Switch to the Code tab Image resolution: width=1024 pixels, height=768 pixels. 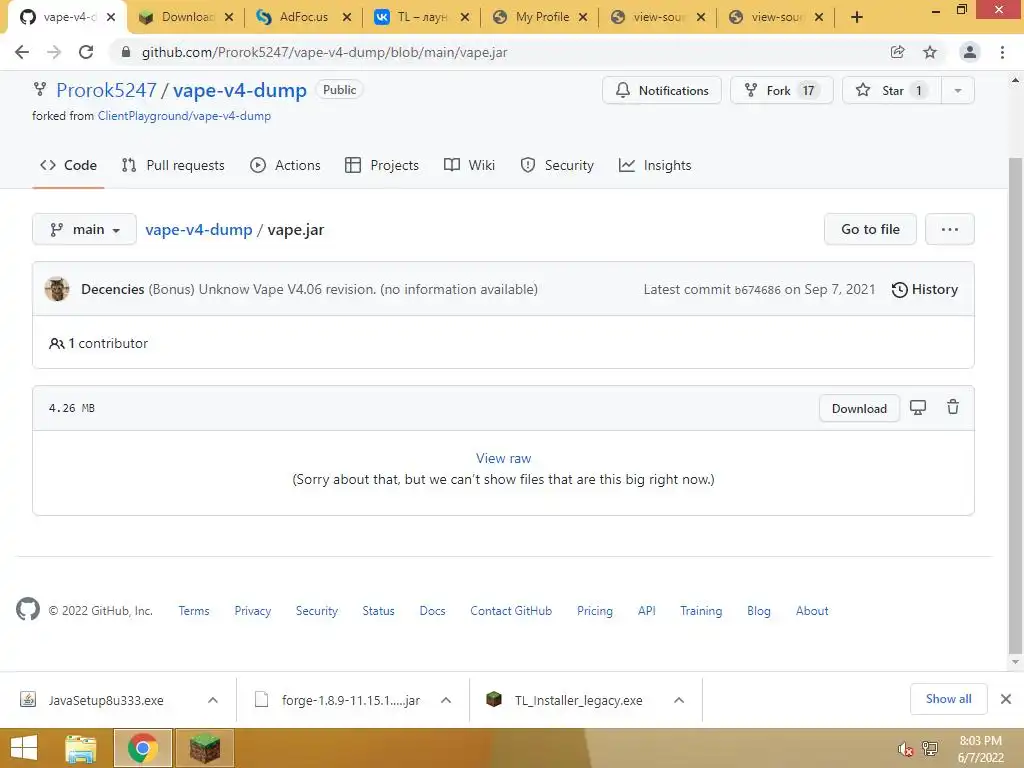[69, 165]
